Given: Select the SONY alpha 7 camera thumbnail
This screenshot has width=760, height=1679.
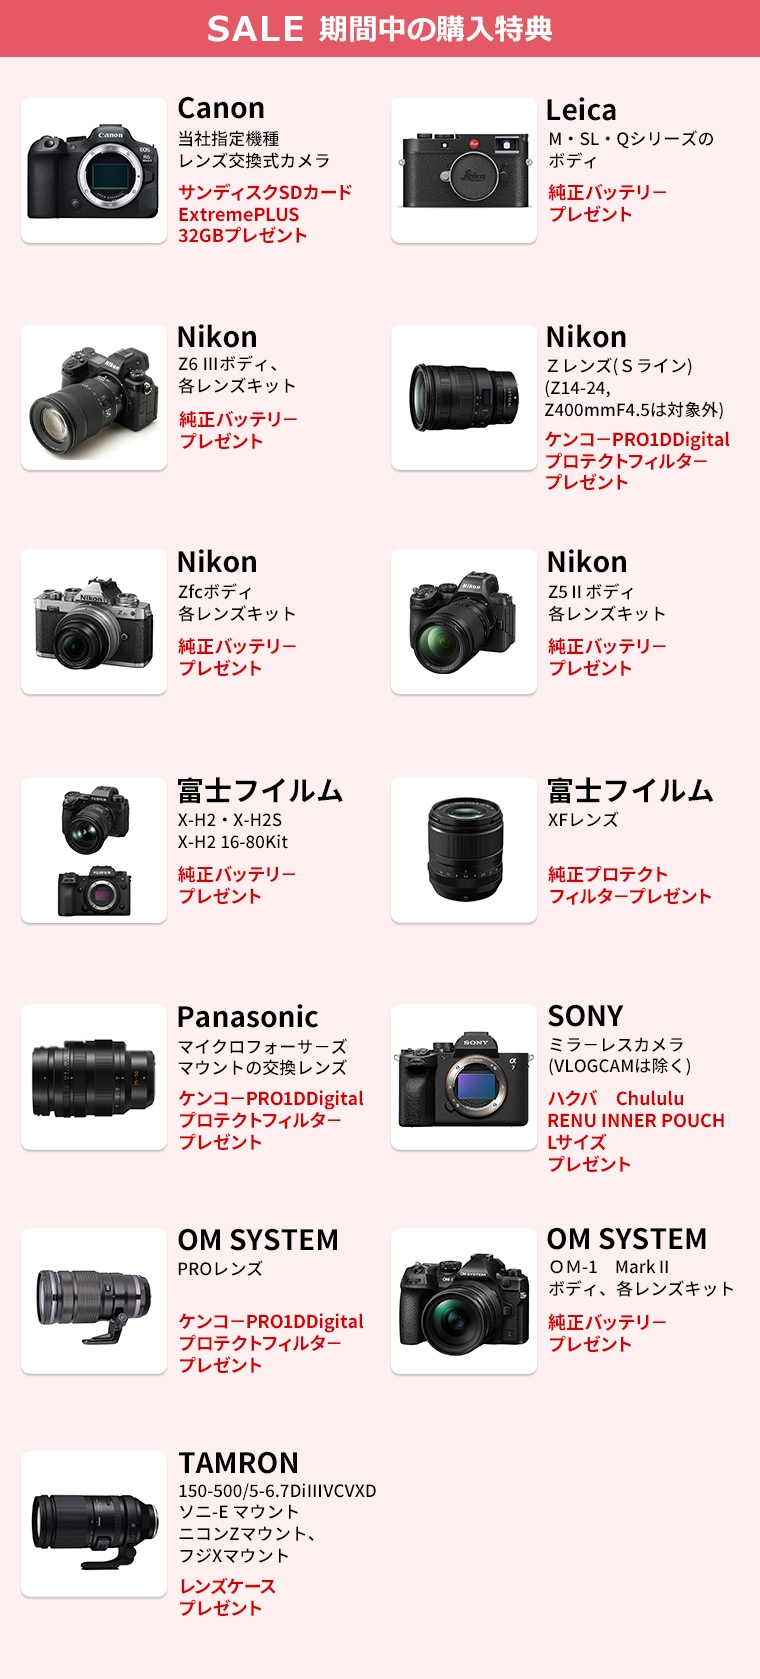Looking at the screenshot, I should pyautogui.click(x=464, y=1077).
